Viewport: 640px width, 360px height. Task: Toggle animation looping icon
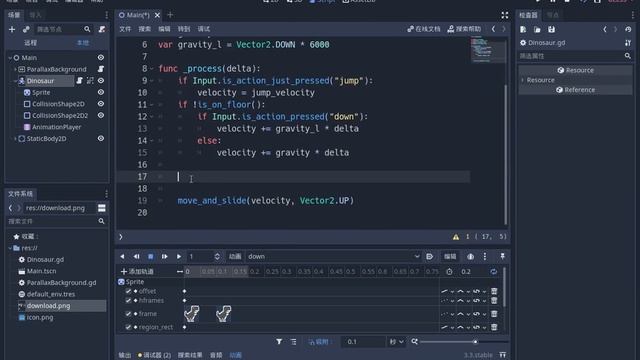point(493,271)
